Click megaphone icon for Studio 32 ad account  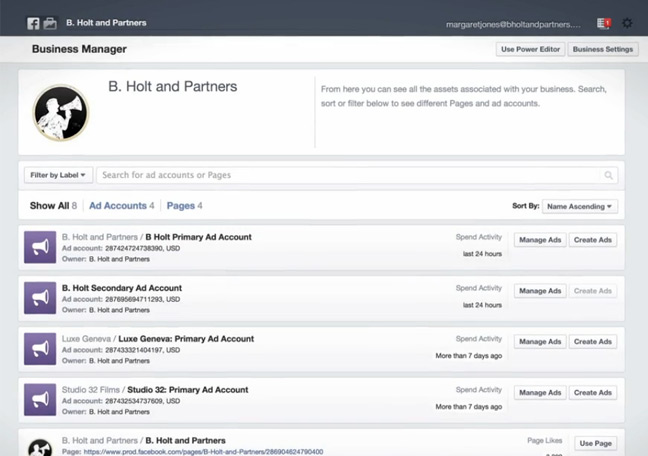coord(40,400)
